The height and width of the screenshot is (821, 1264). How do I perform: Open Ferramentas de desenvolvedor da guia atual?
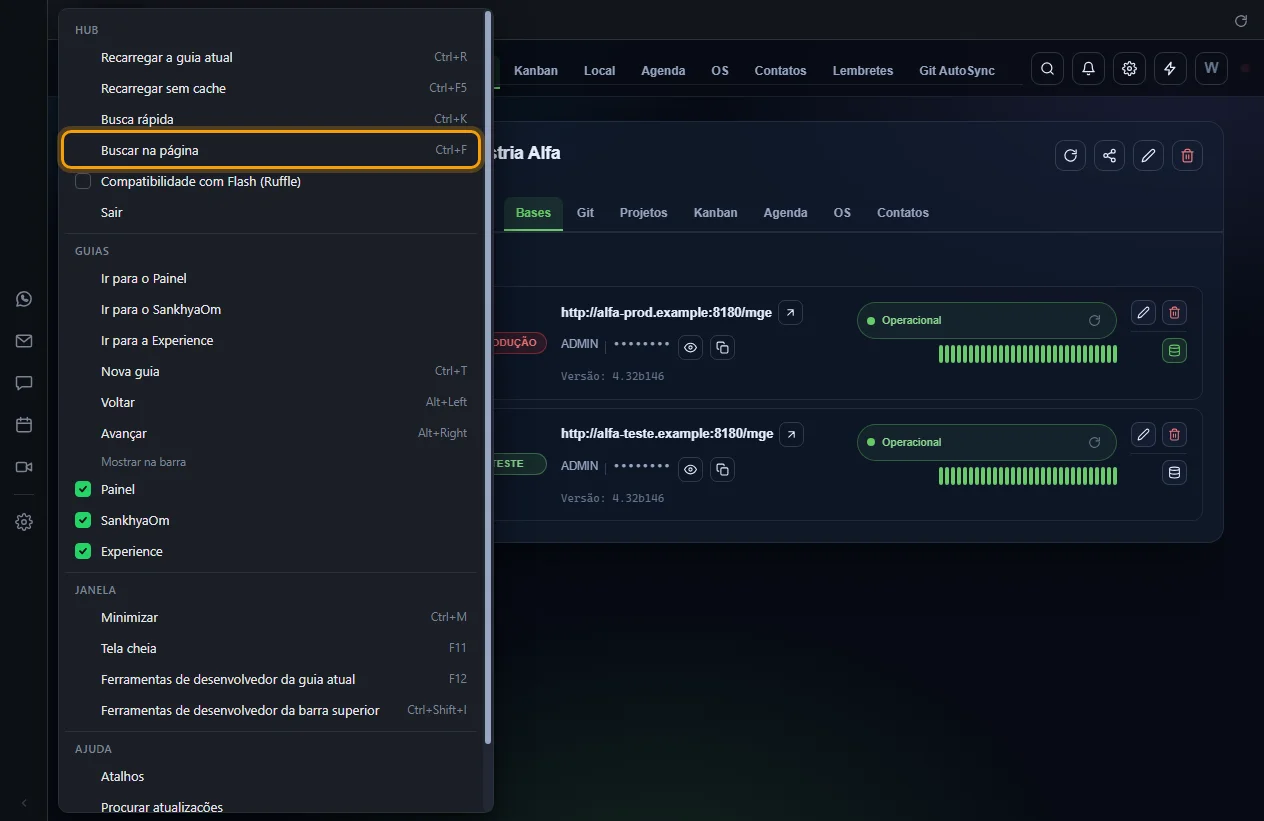coord(271,679)
